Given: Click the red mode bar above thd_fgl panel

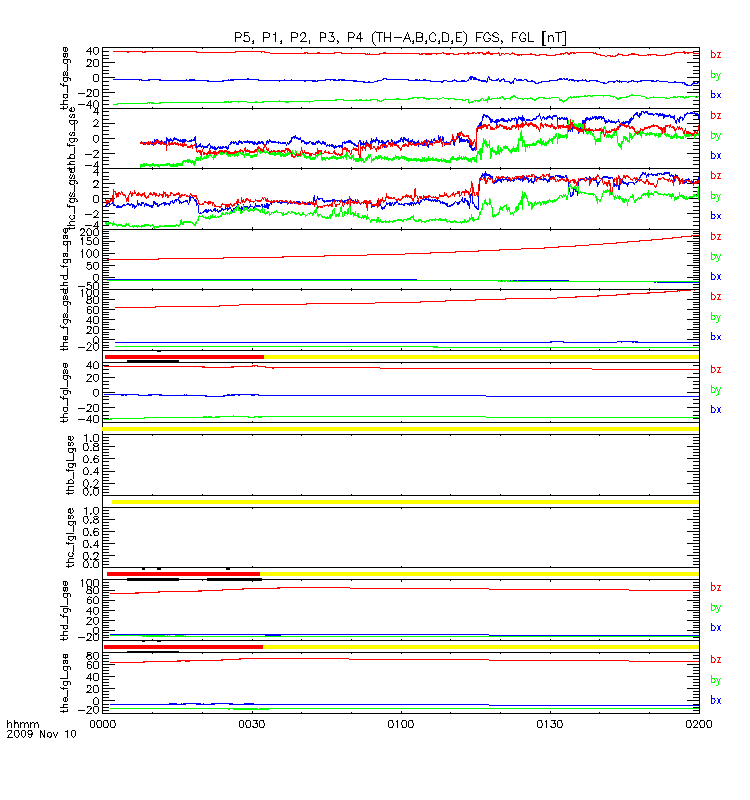Looking at the screenshot, I should point(184,574).
